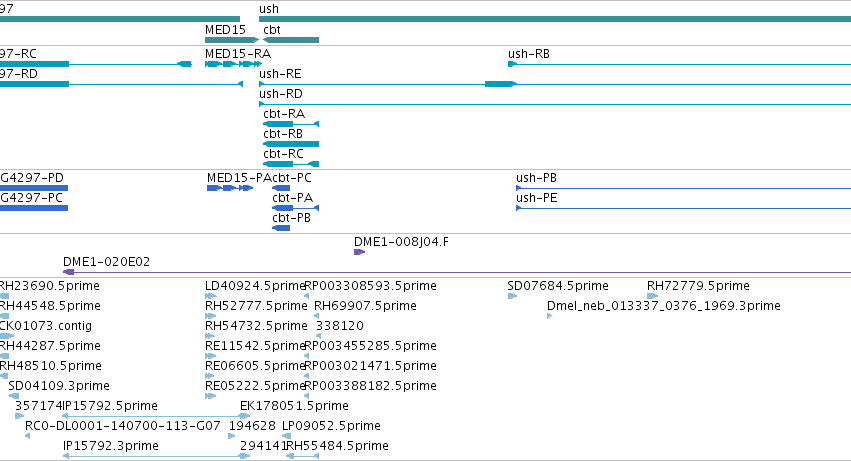Select the ush-RB transcript label
The width and height of the screenshot is (851, 461).
click(x=529, y=54)
